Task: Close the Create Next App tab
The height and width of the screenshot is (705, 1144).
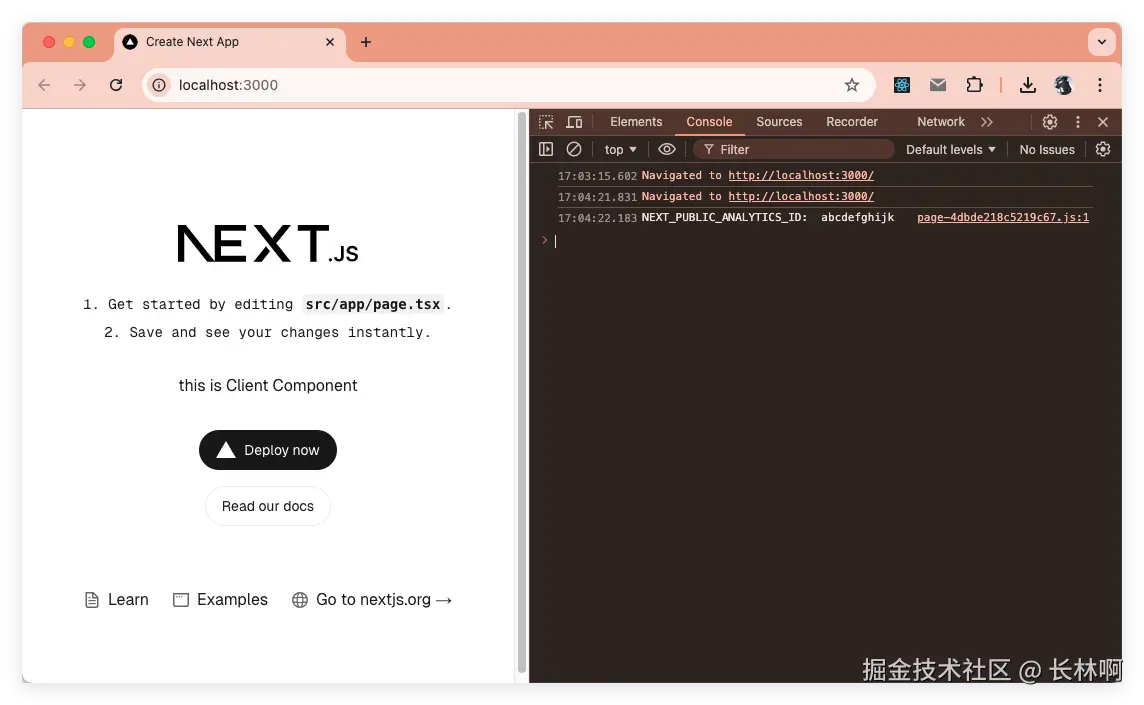Action: (x=330, y=42)
